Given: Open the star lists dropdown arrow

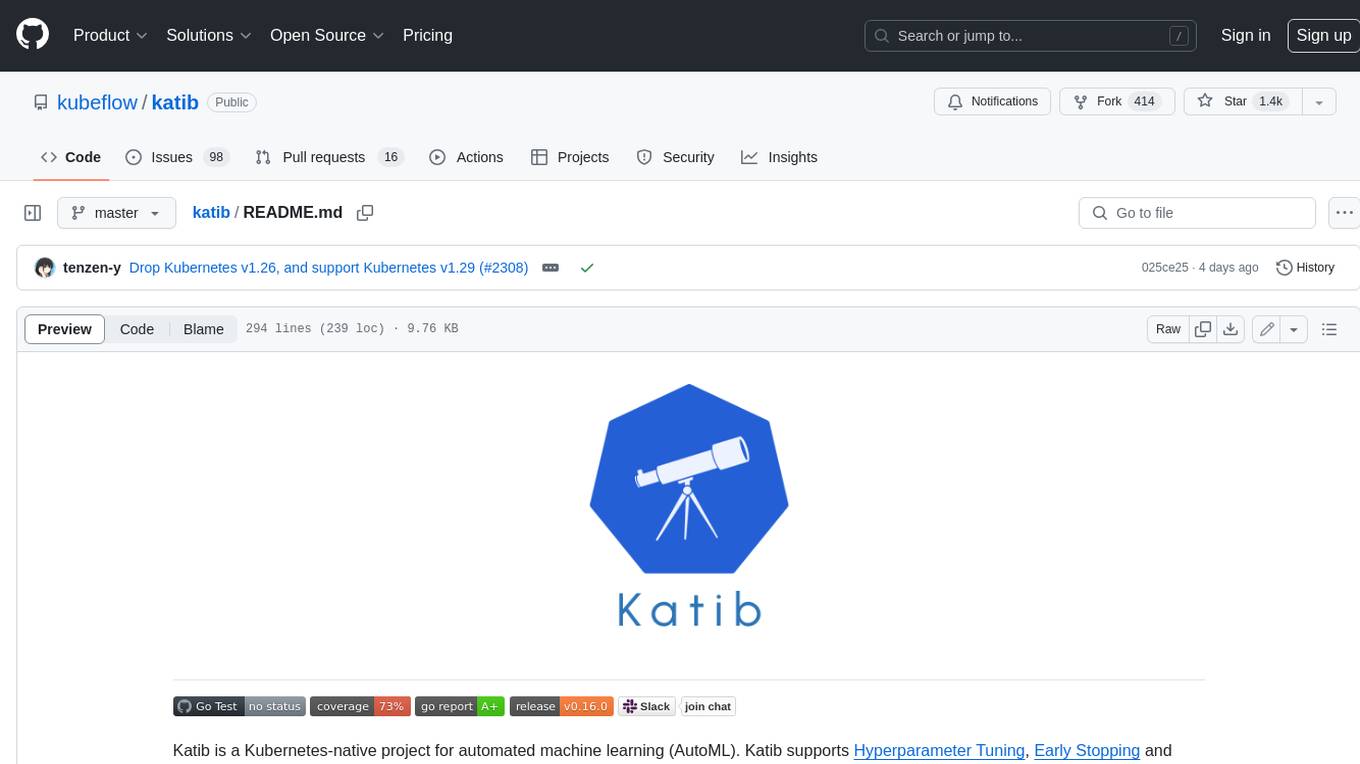Looking at the screenshot, I should [x=1319, y=101].
